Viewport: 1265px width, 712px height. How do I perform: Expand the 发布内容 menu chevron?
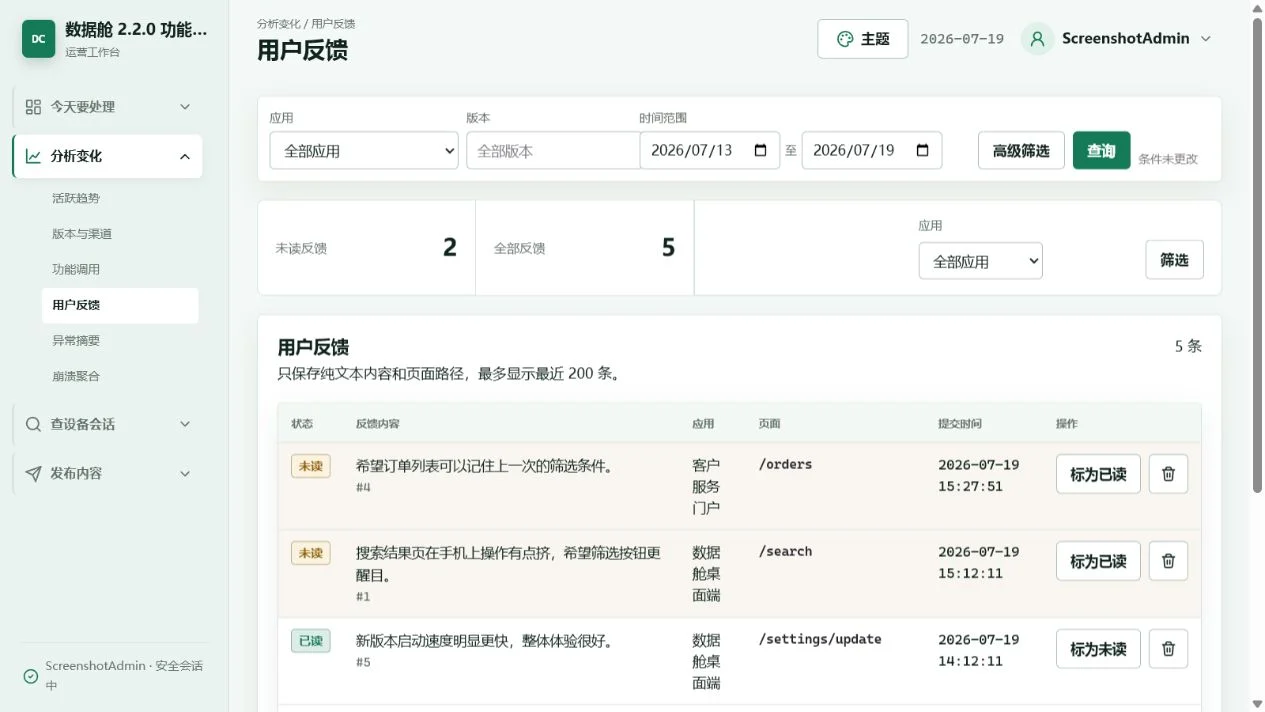click(185, 473)
